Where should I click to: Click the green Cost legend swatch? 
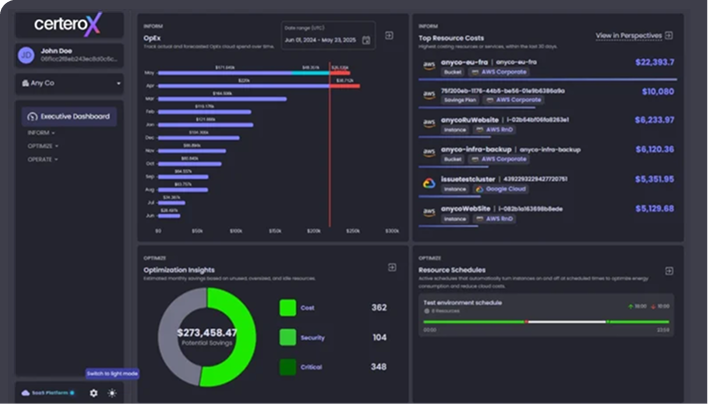click(x=288, y=308)
